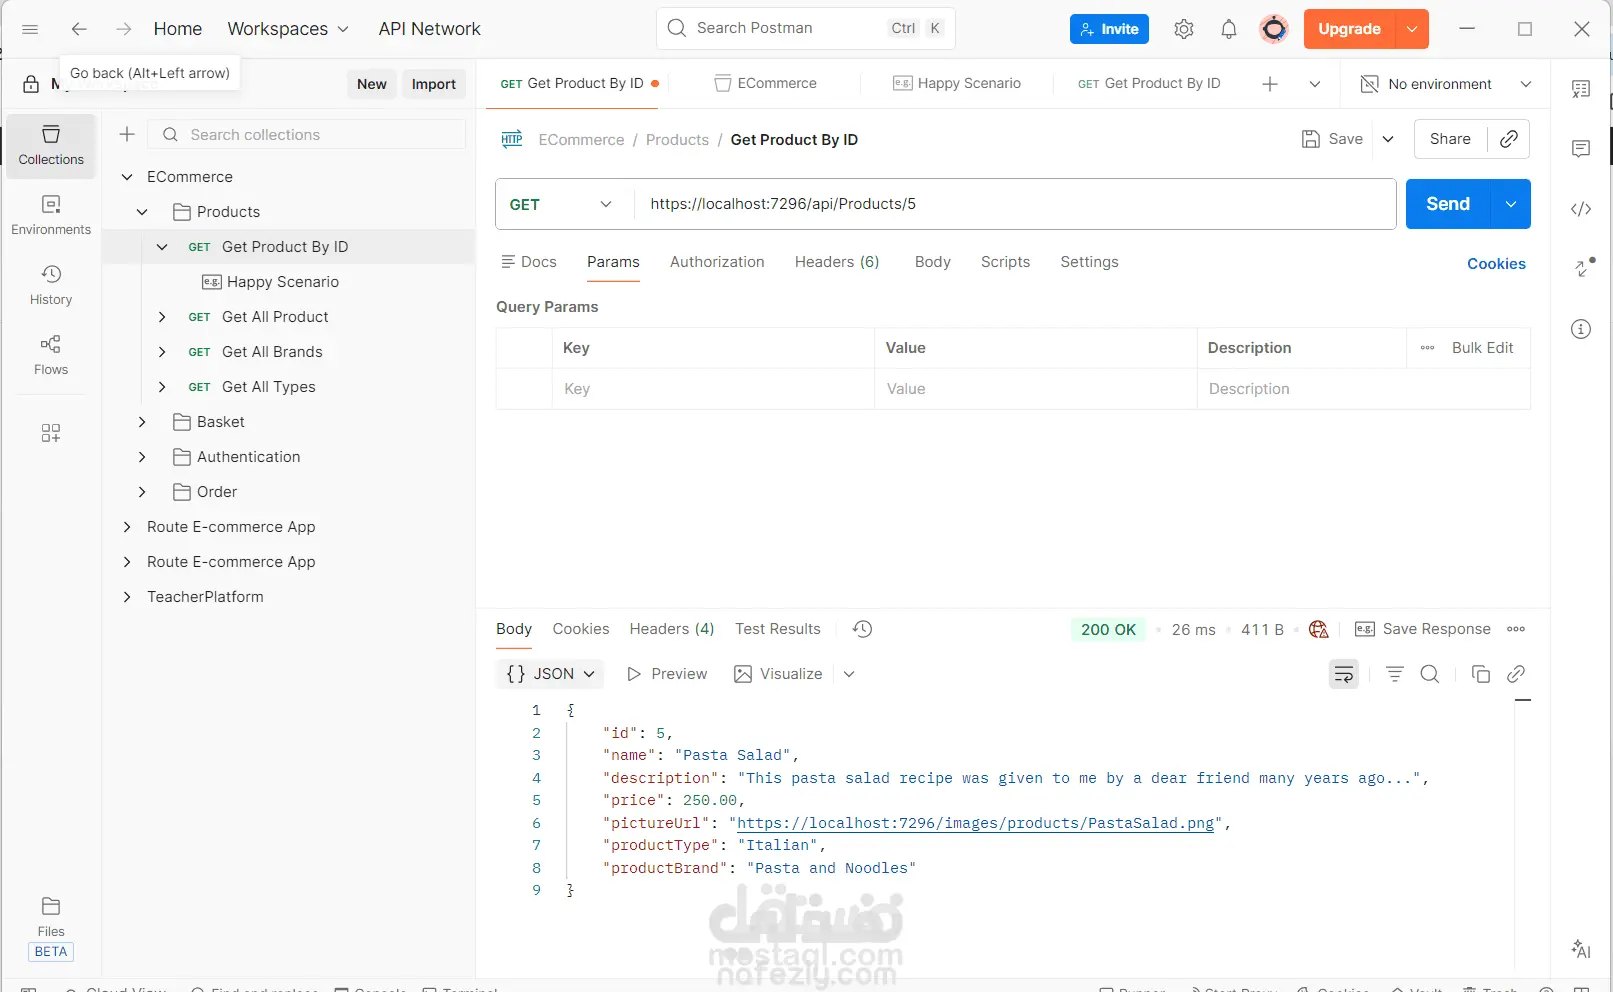The image size is (1613, 992).
Task: Open request info icon in right sidebar
Action: click(1581, 329)
